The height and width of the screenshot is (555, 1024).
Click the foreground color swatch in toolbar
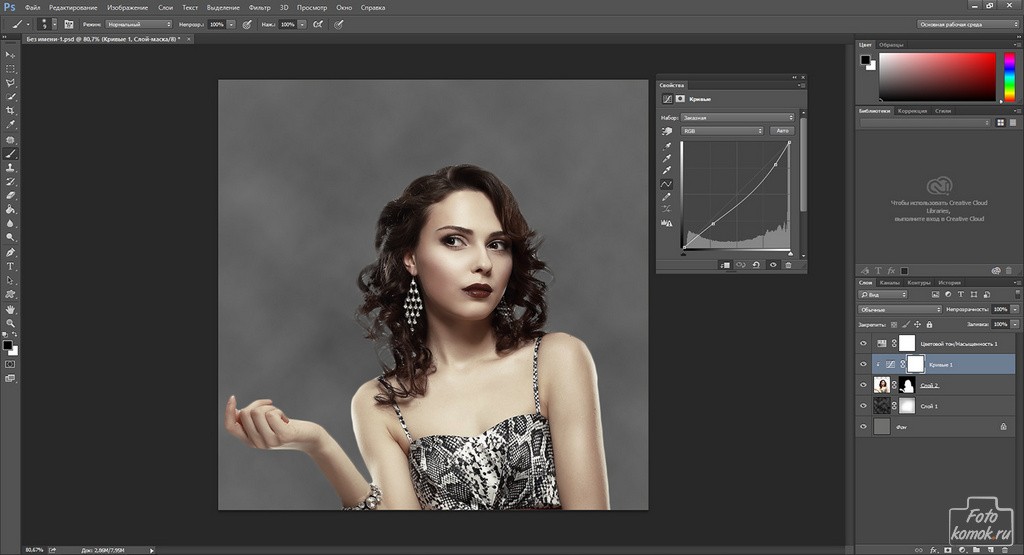(x=7, y=345)
